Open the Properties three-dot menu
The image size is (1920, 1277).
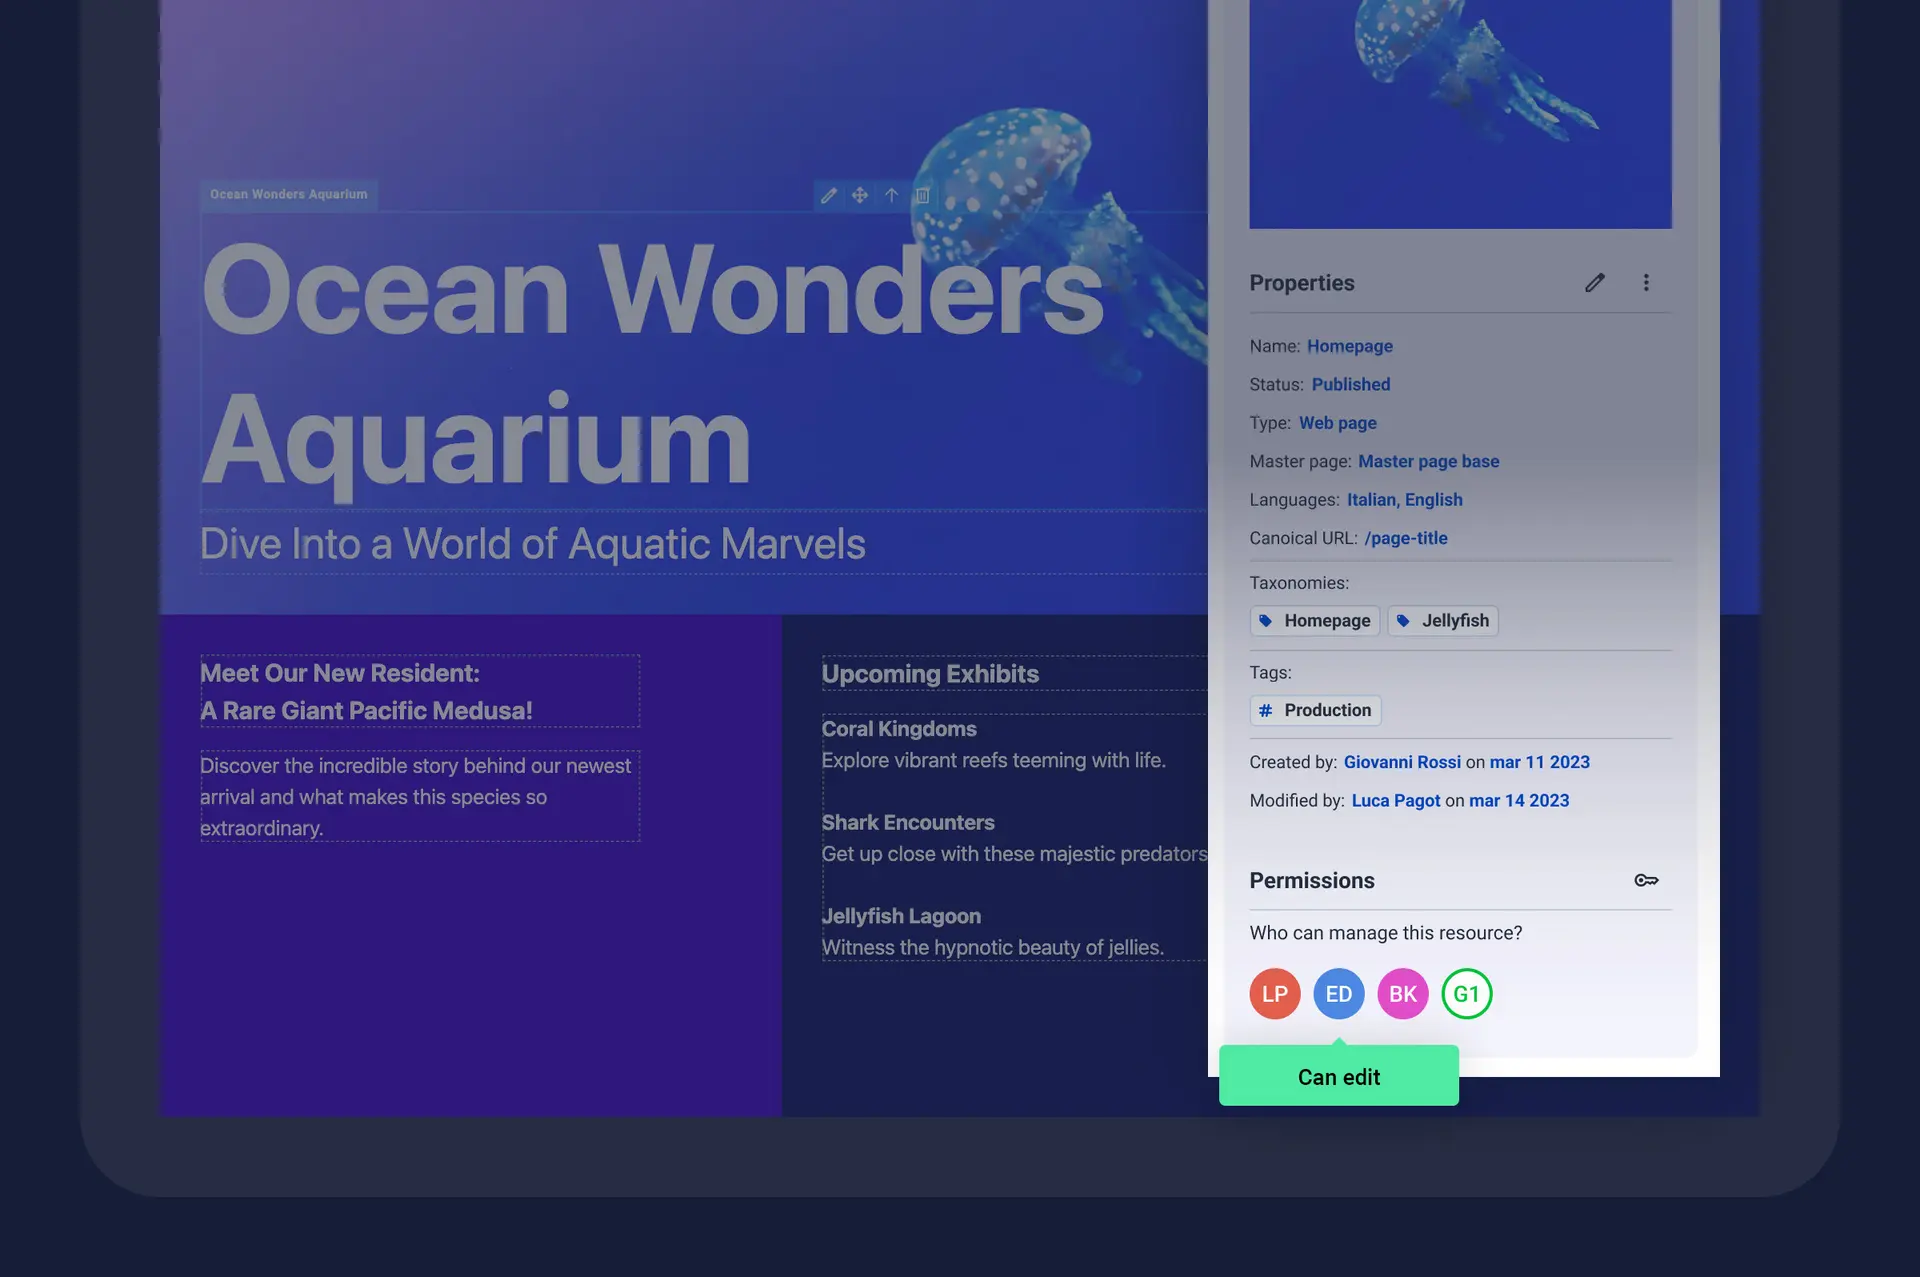click(x=1646, y=283)
